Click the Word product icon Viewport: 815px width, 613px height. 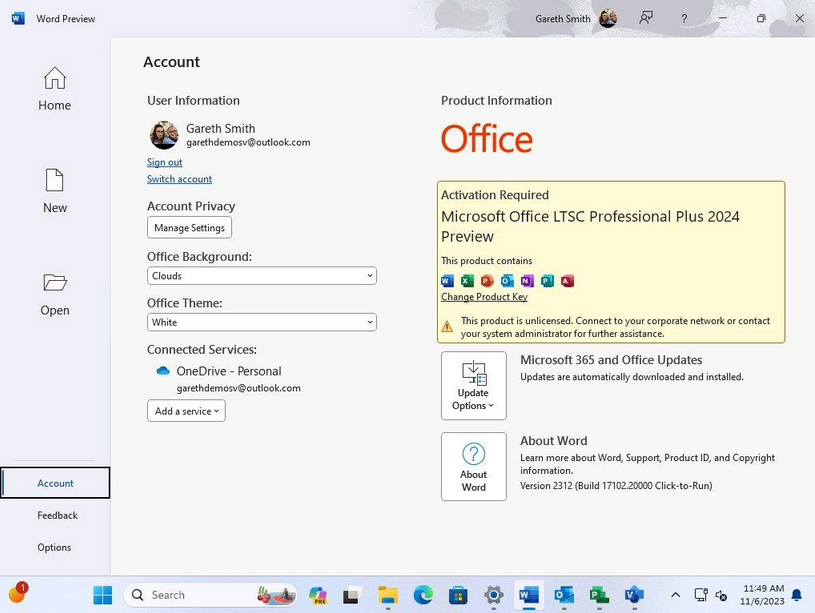(447, 281)
